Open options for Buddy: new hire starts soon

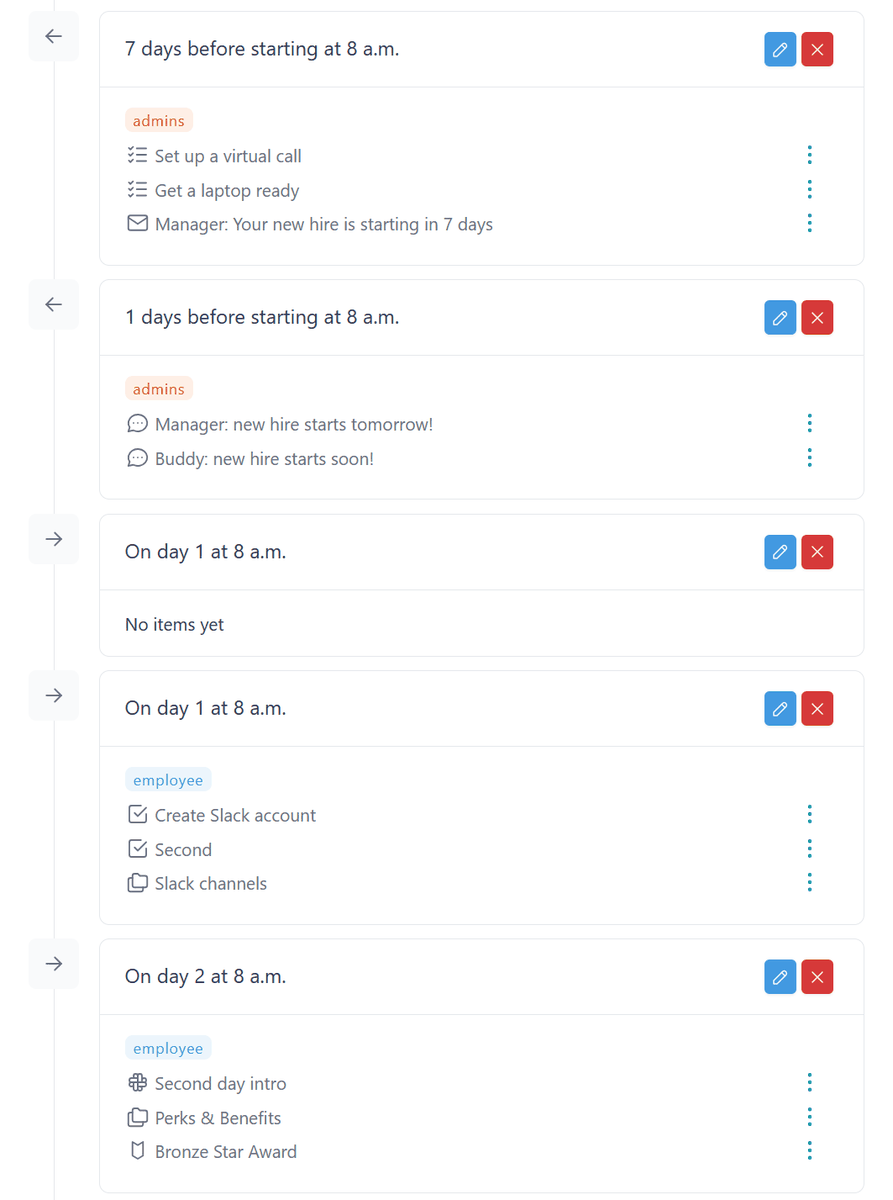[x=809, y=457]
